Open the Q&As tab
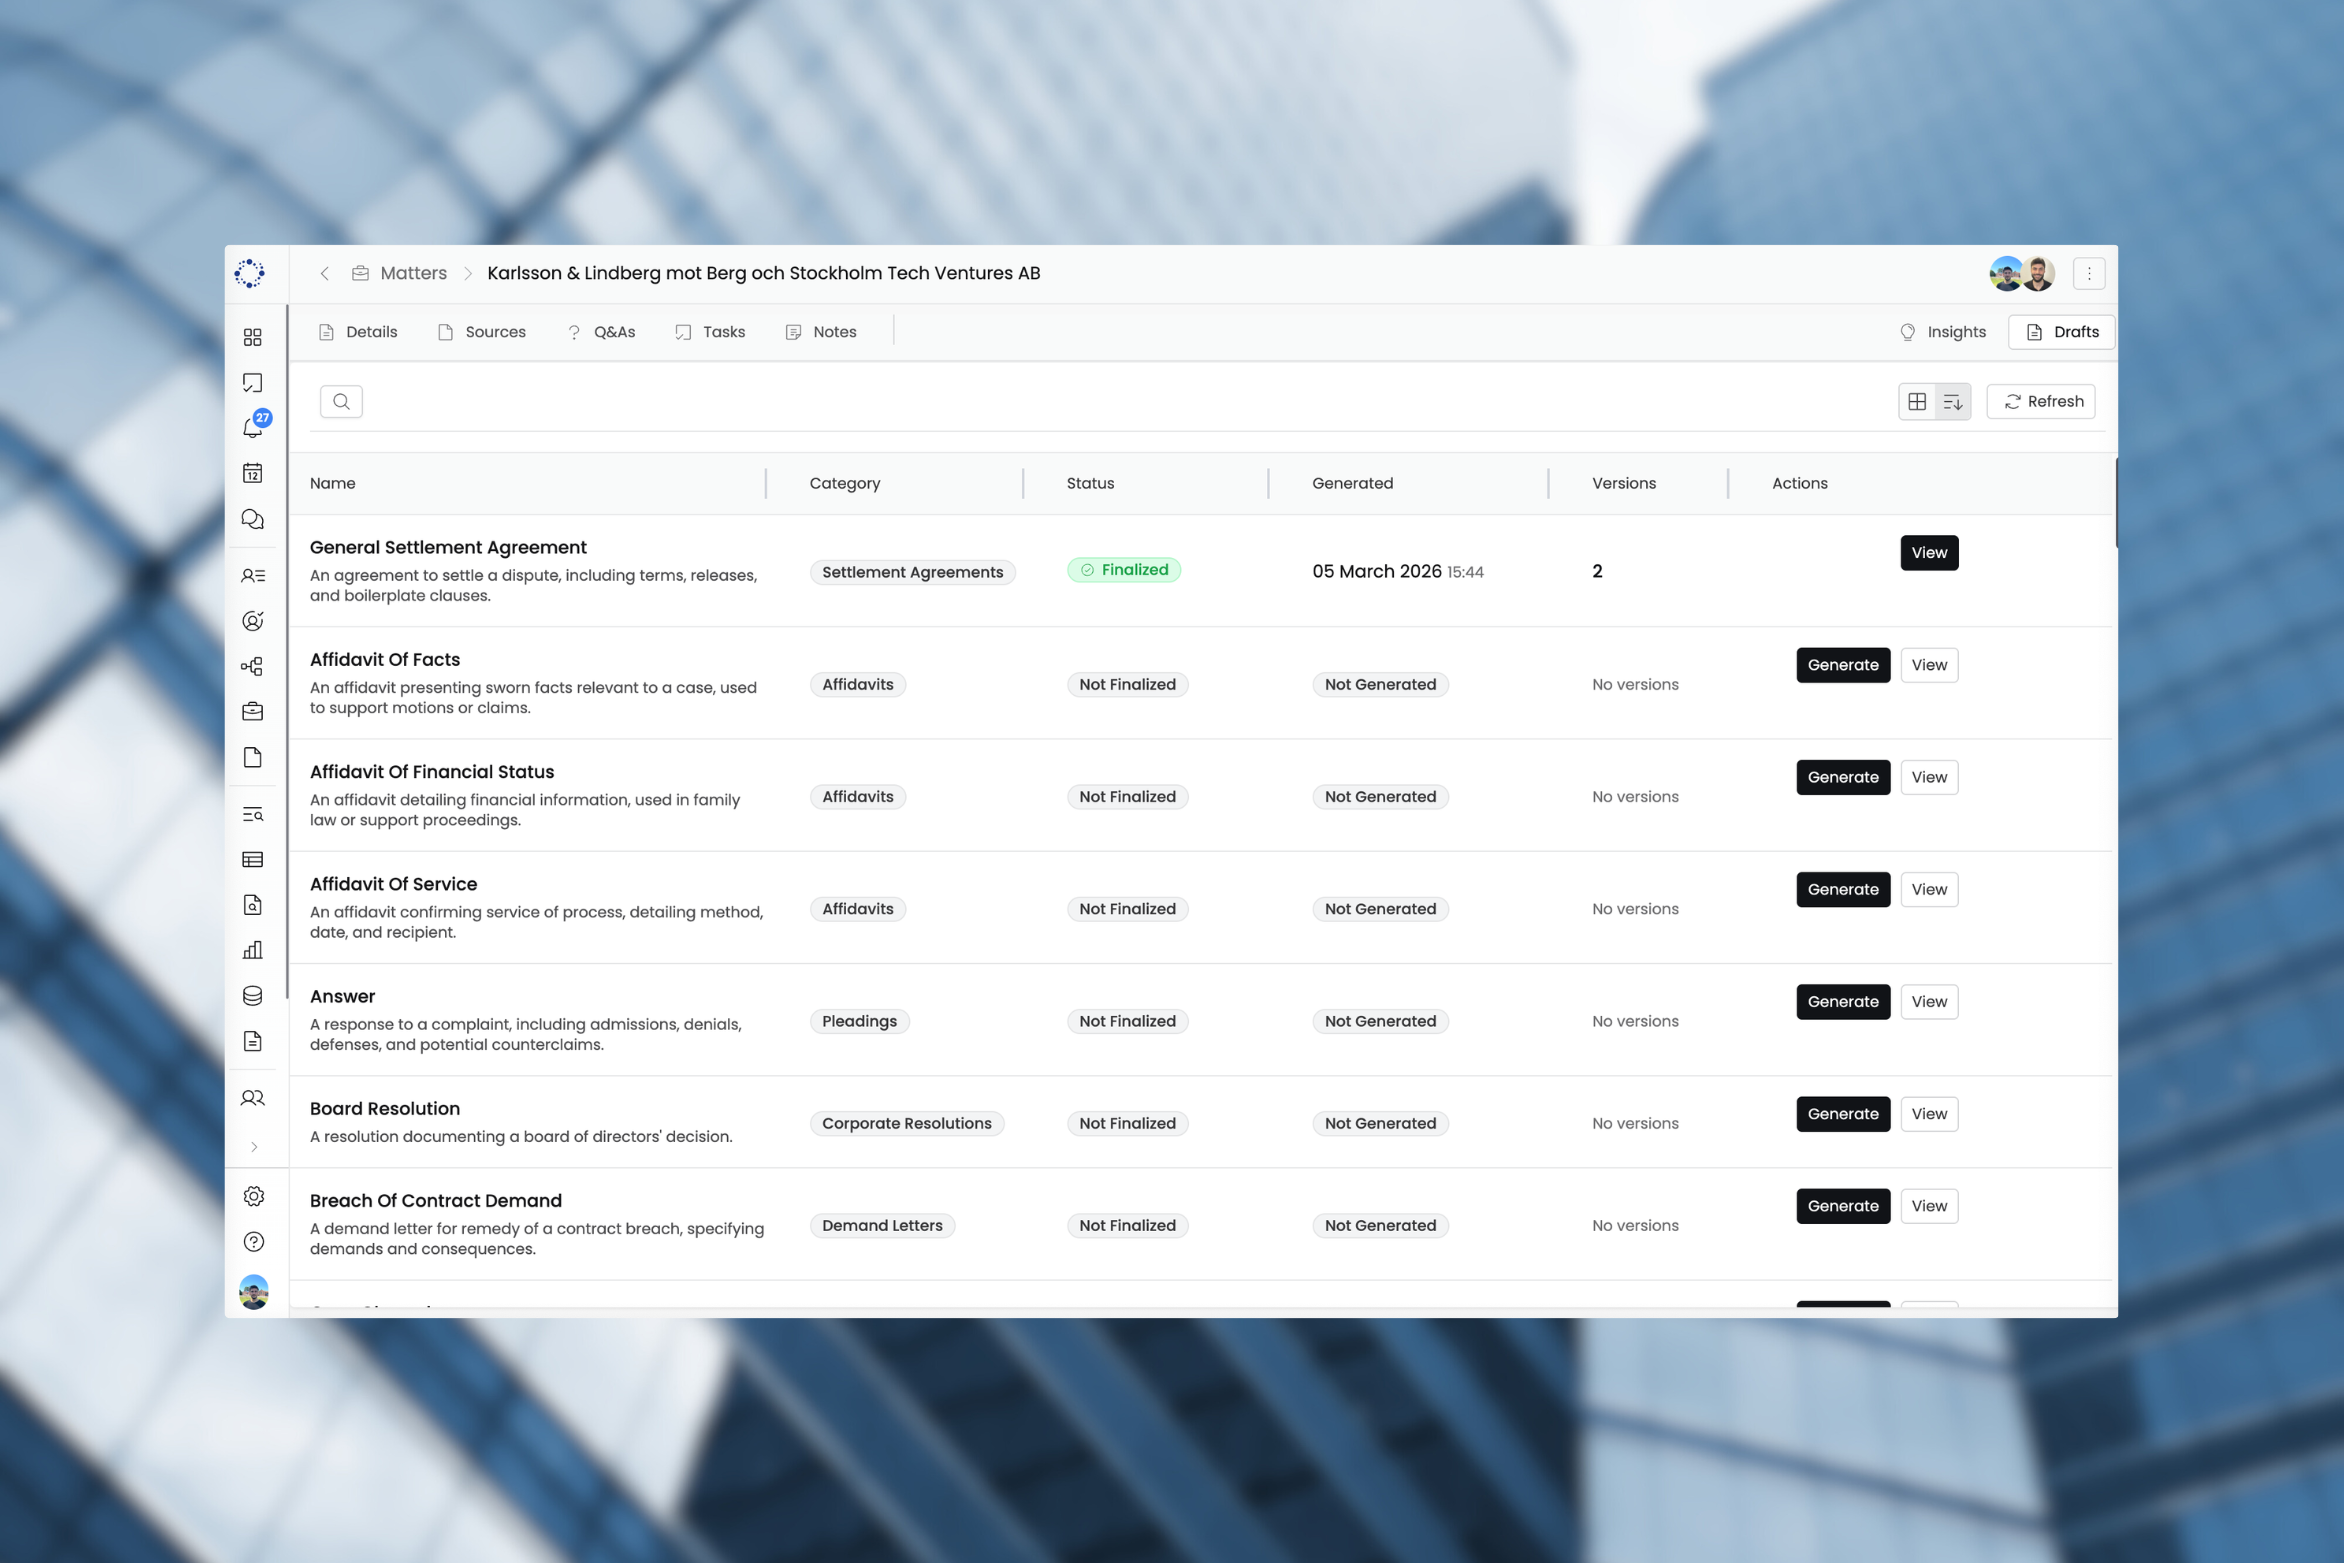Viewport: 2344px width, 1563px height. [601, 332]
